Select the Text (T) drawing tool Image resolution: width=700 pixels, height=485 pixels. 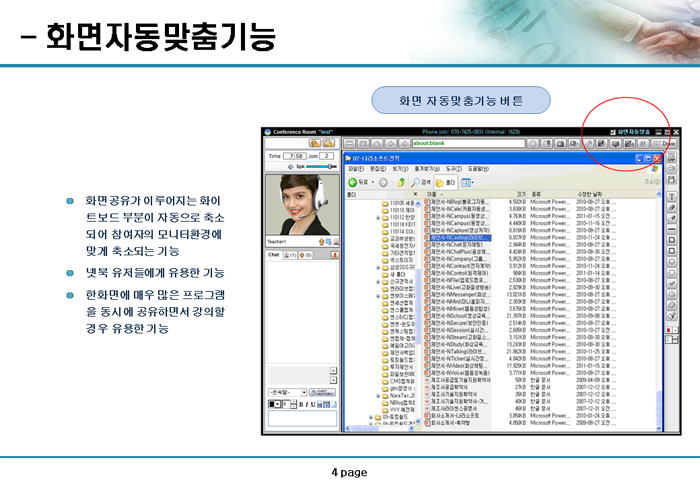point(672,197)
